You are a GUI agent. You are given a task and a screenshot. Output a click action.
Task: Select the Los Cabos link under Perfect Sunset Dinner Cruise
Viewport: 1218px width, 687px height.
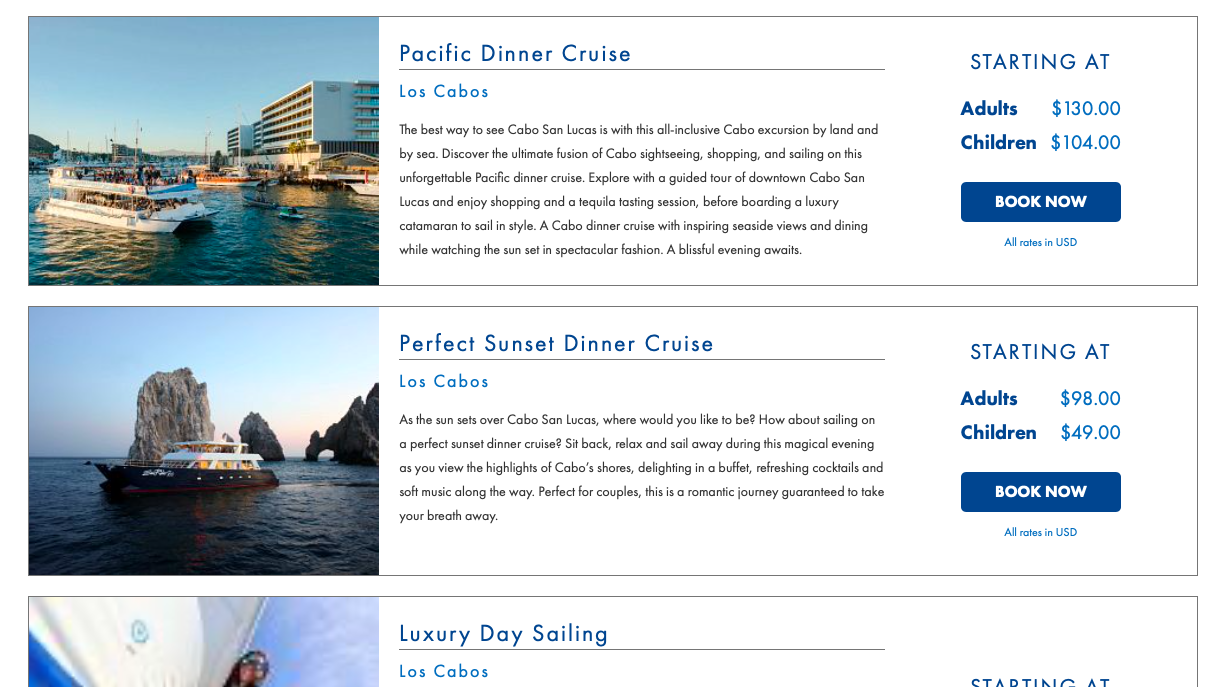[444, 381]
